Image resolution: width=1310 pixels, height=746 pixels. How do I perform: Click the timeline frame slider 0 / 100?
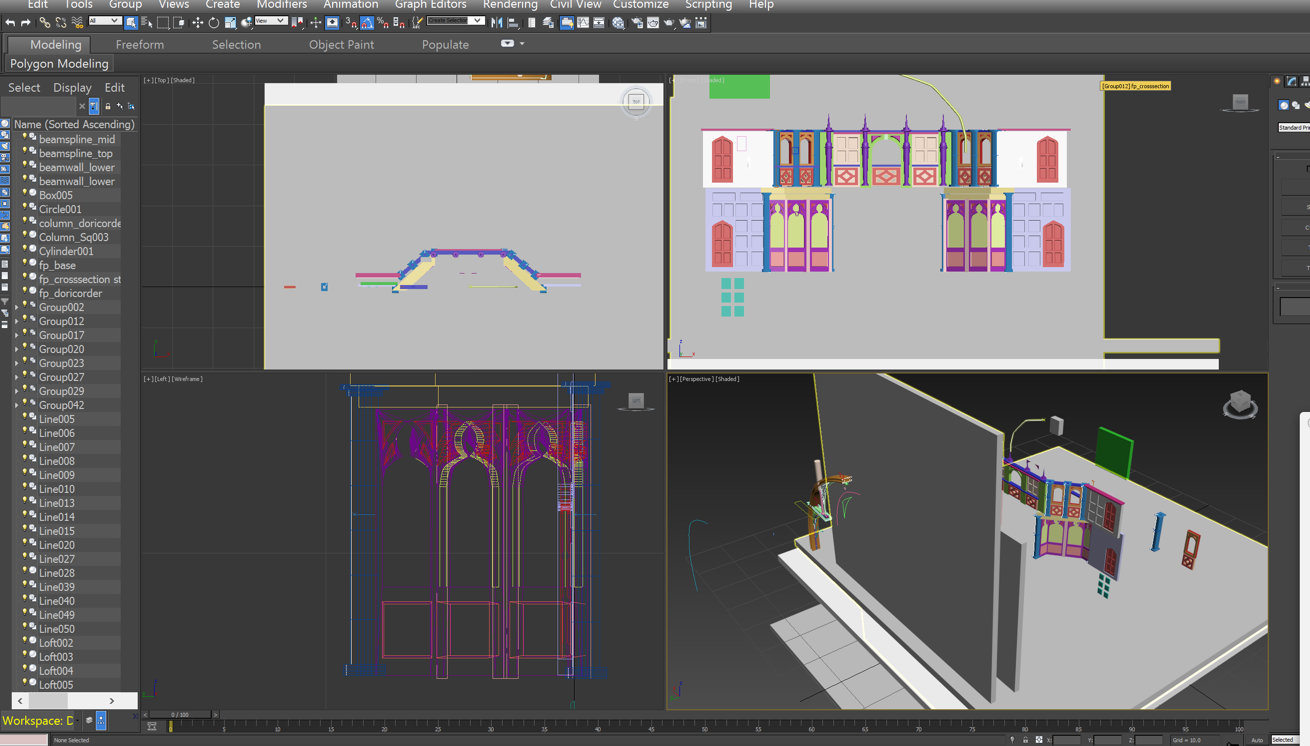(x=180, y=715)
